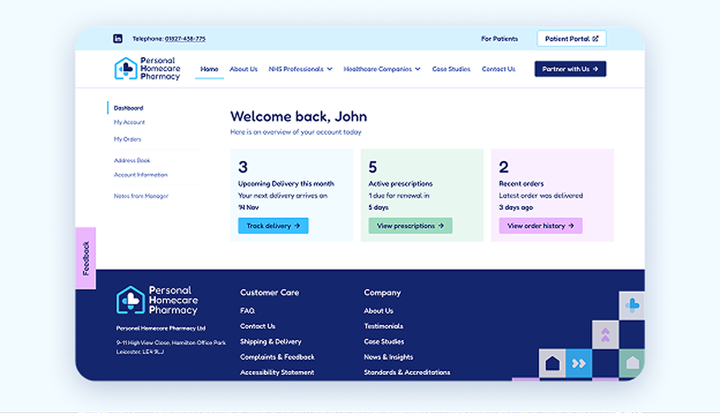Open the footer Contact Us link
Screen dimensions: 720x417
(x=258, y=326)
